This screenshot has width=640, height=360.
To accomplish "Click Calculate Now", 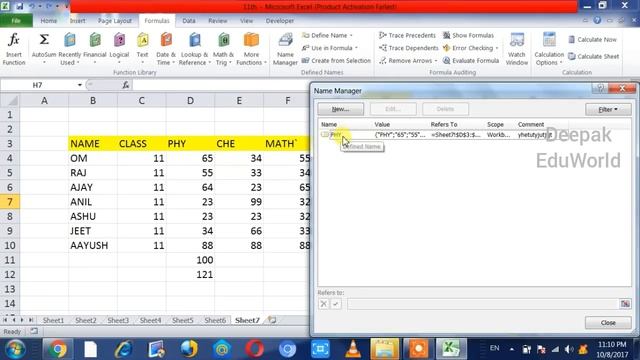I will 592,40.
